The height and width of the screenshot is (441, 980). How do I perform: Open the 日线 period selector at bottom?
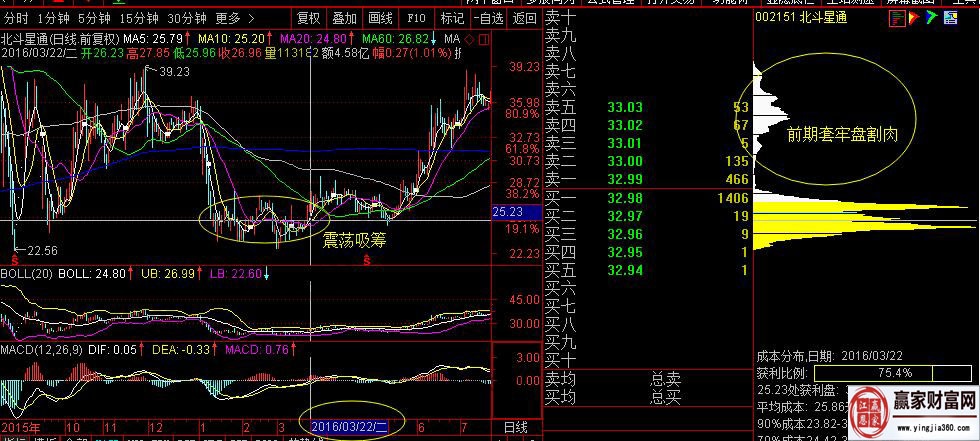(516, 427)
